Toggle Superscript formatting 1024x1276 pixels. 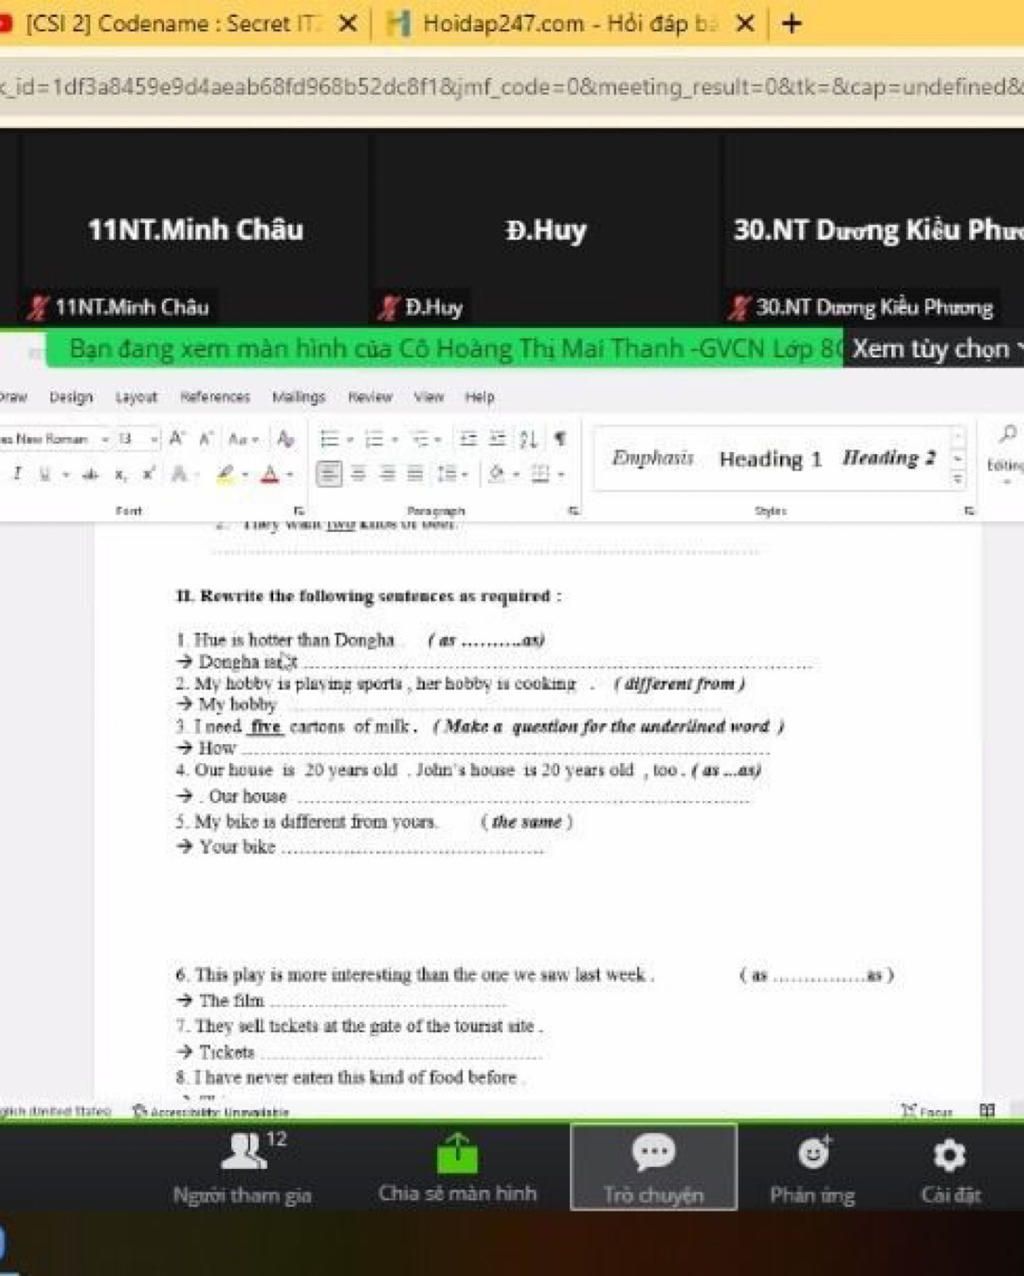[x=148, y=474]
